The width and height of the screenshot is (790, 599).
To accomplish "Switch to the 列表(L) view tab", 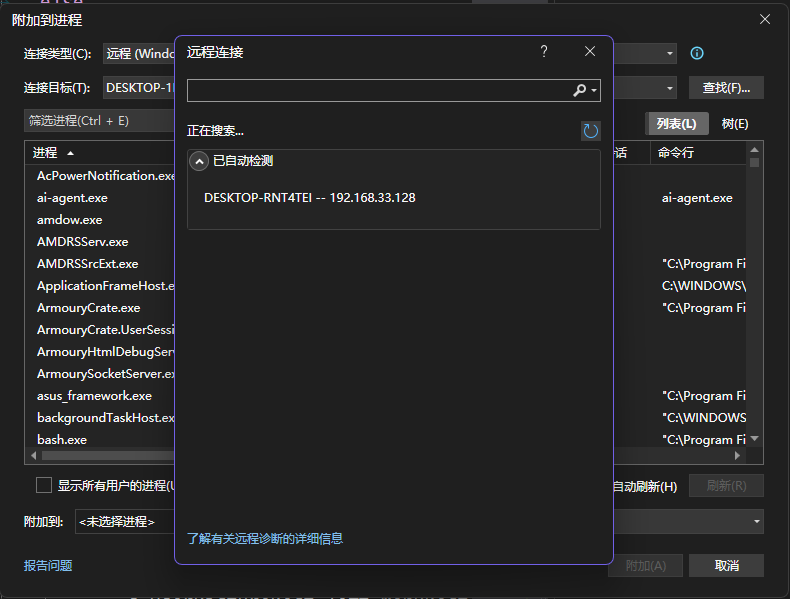I will pyautogui.click(x=676, y=124).
